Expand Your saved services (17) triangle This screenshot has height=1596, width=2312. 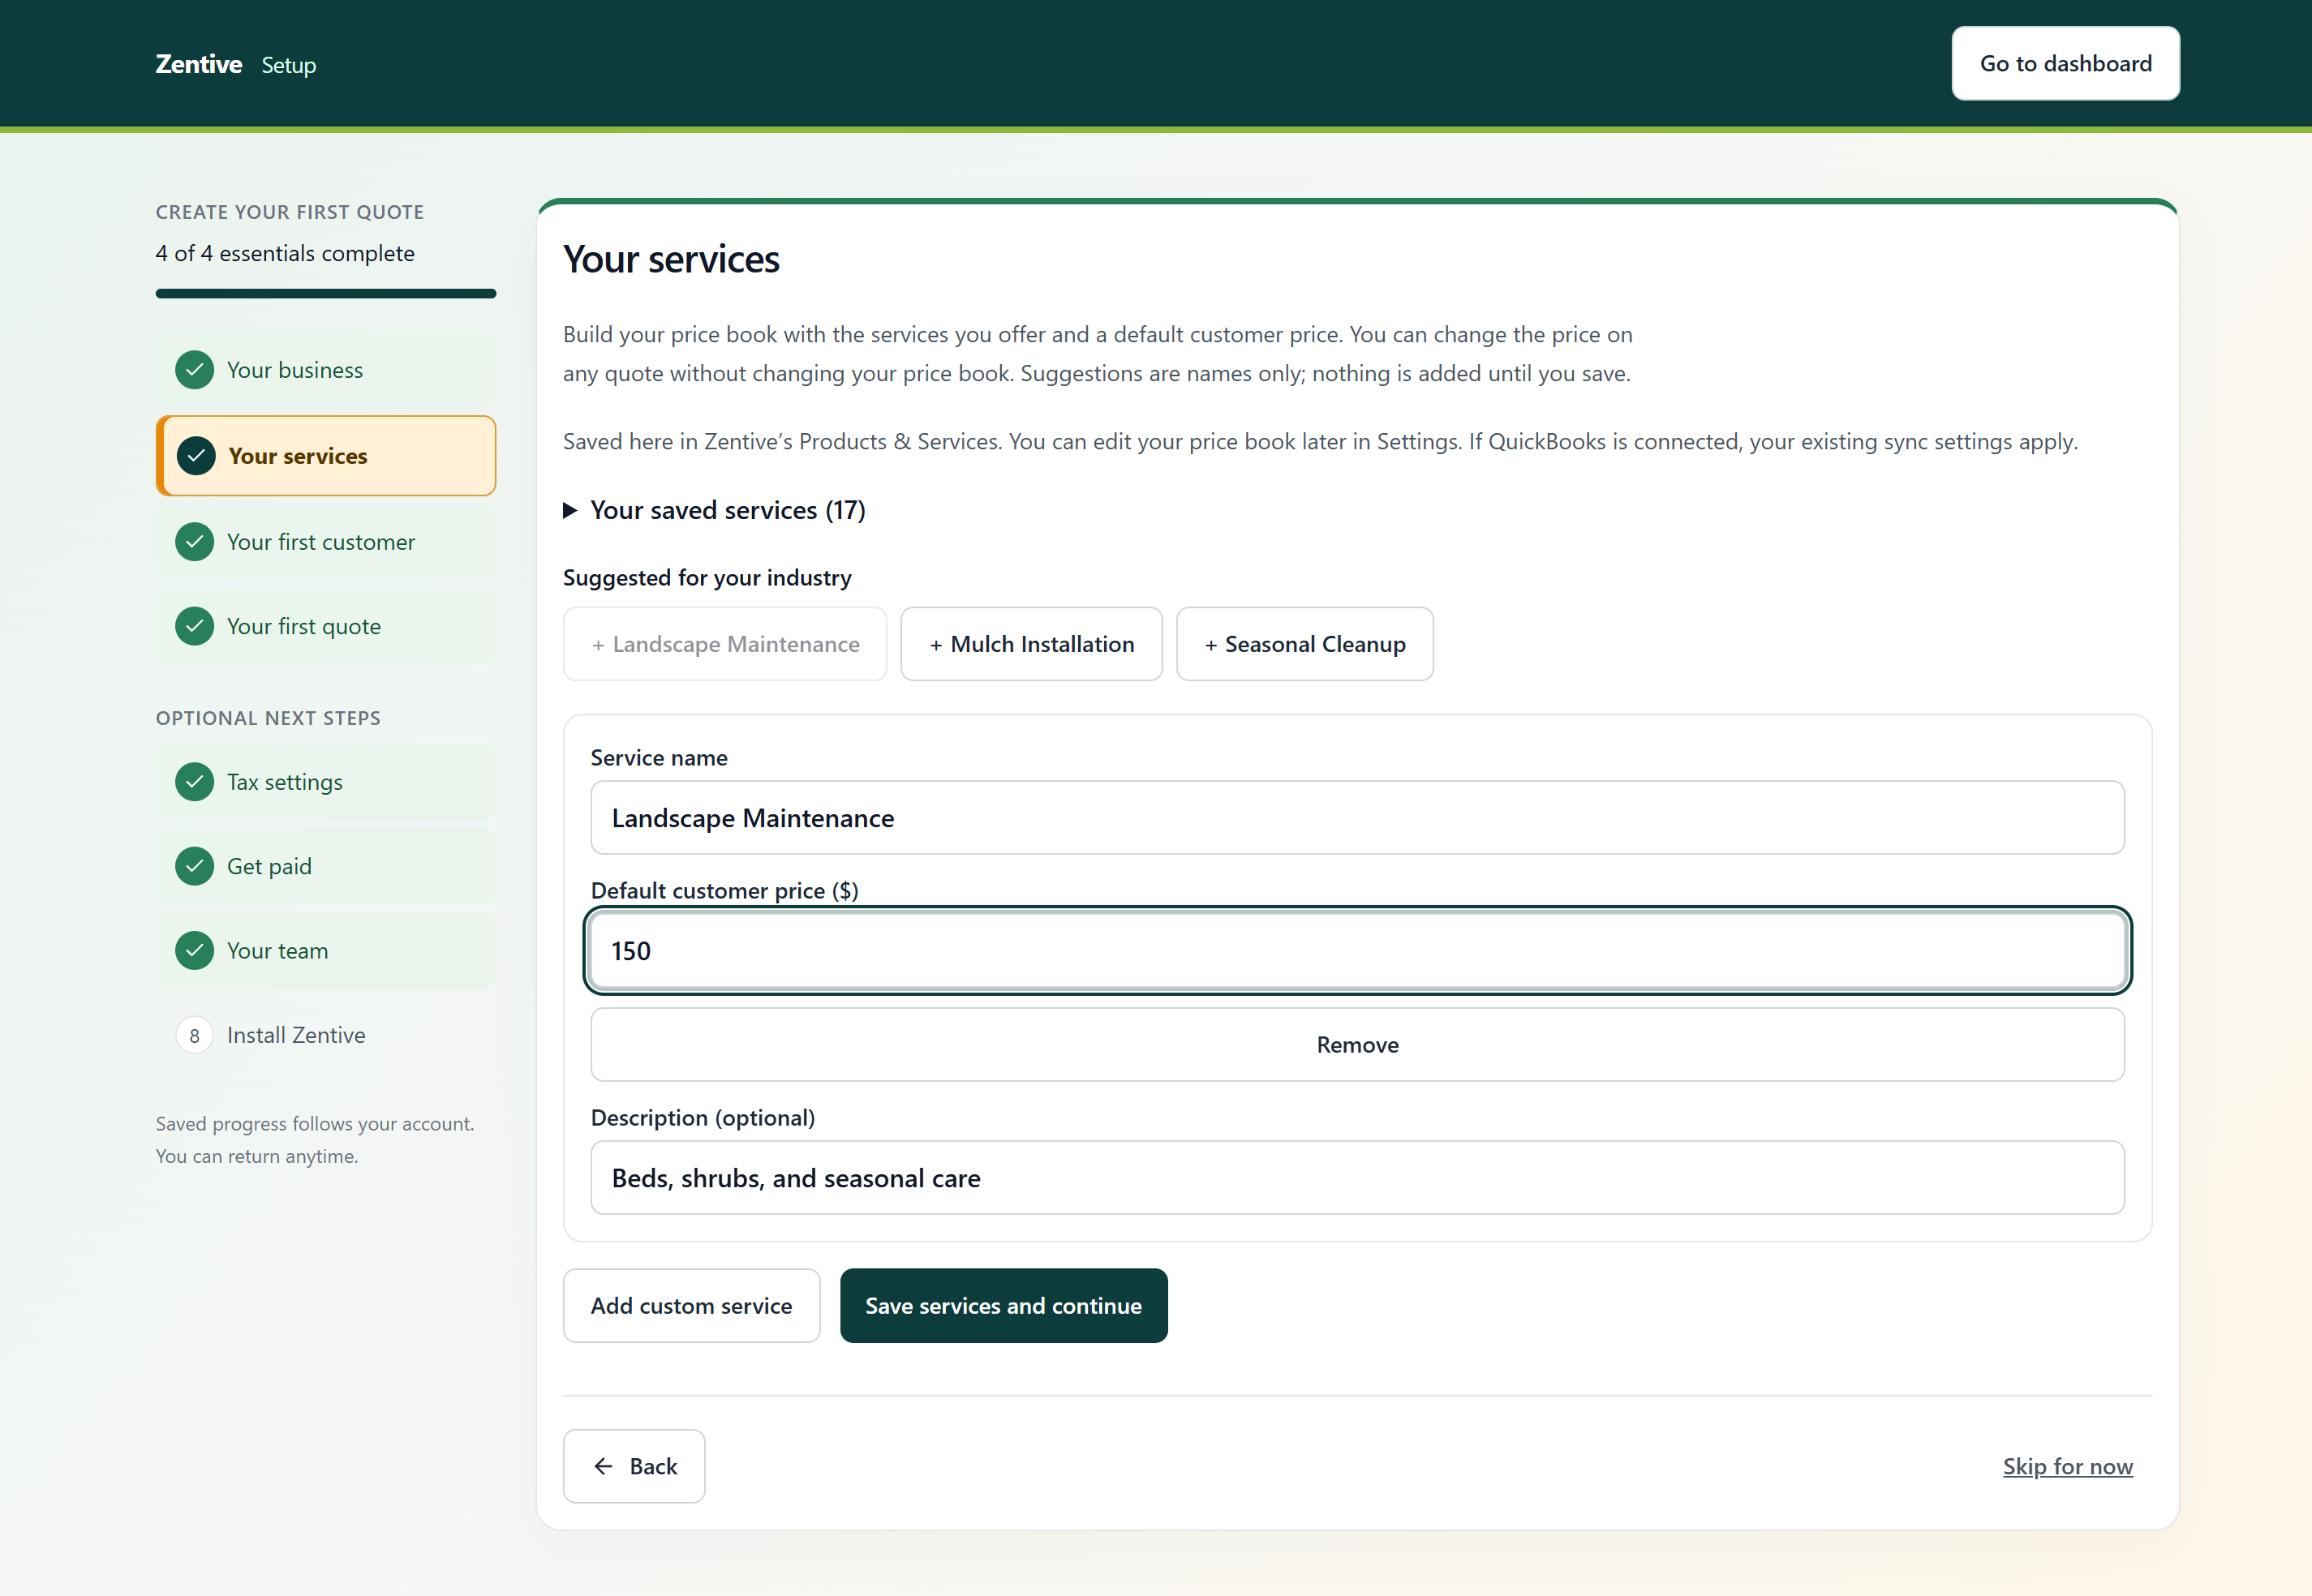click(570, 511)
